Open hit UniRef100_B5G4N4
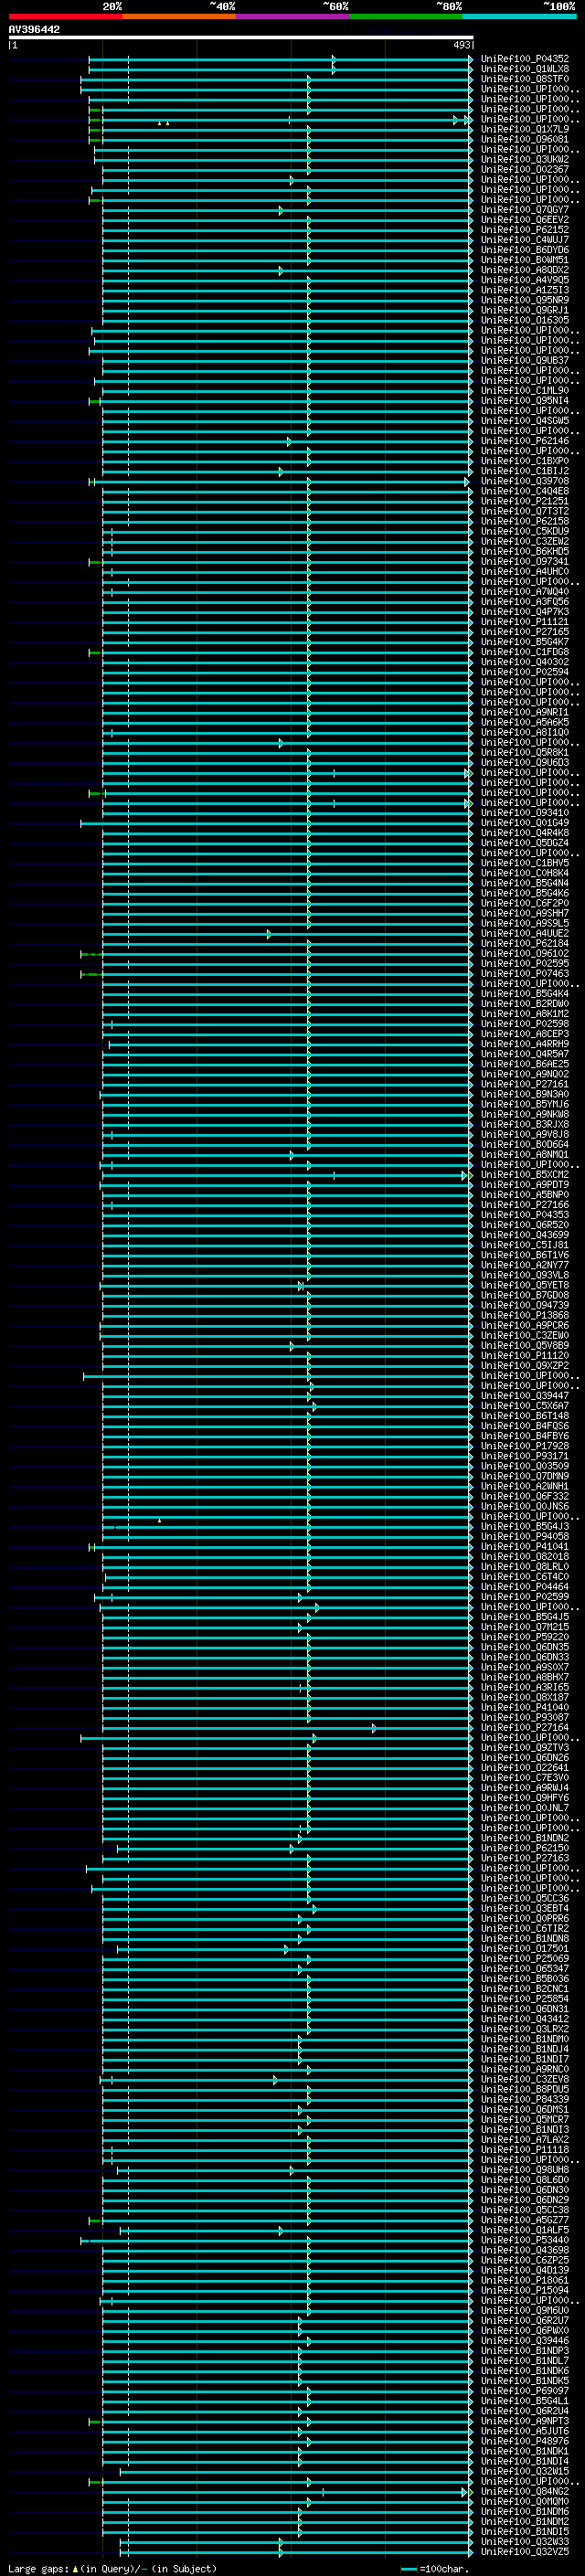The height and width of the screenshot is (2576, 585). 525,883
